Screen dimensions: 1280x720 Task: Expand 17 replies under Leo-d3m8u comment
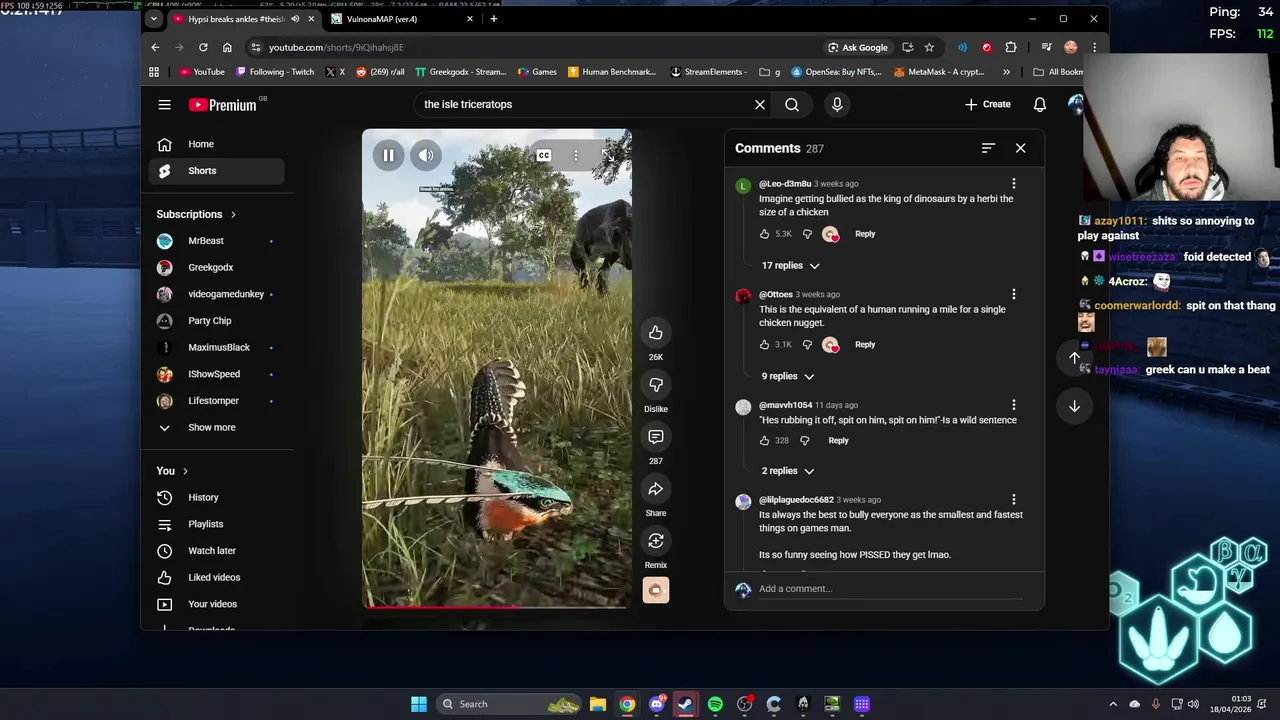point(790,266)
